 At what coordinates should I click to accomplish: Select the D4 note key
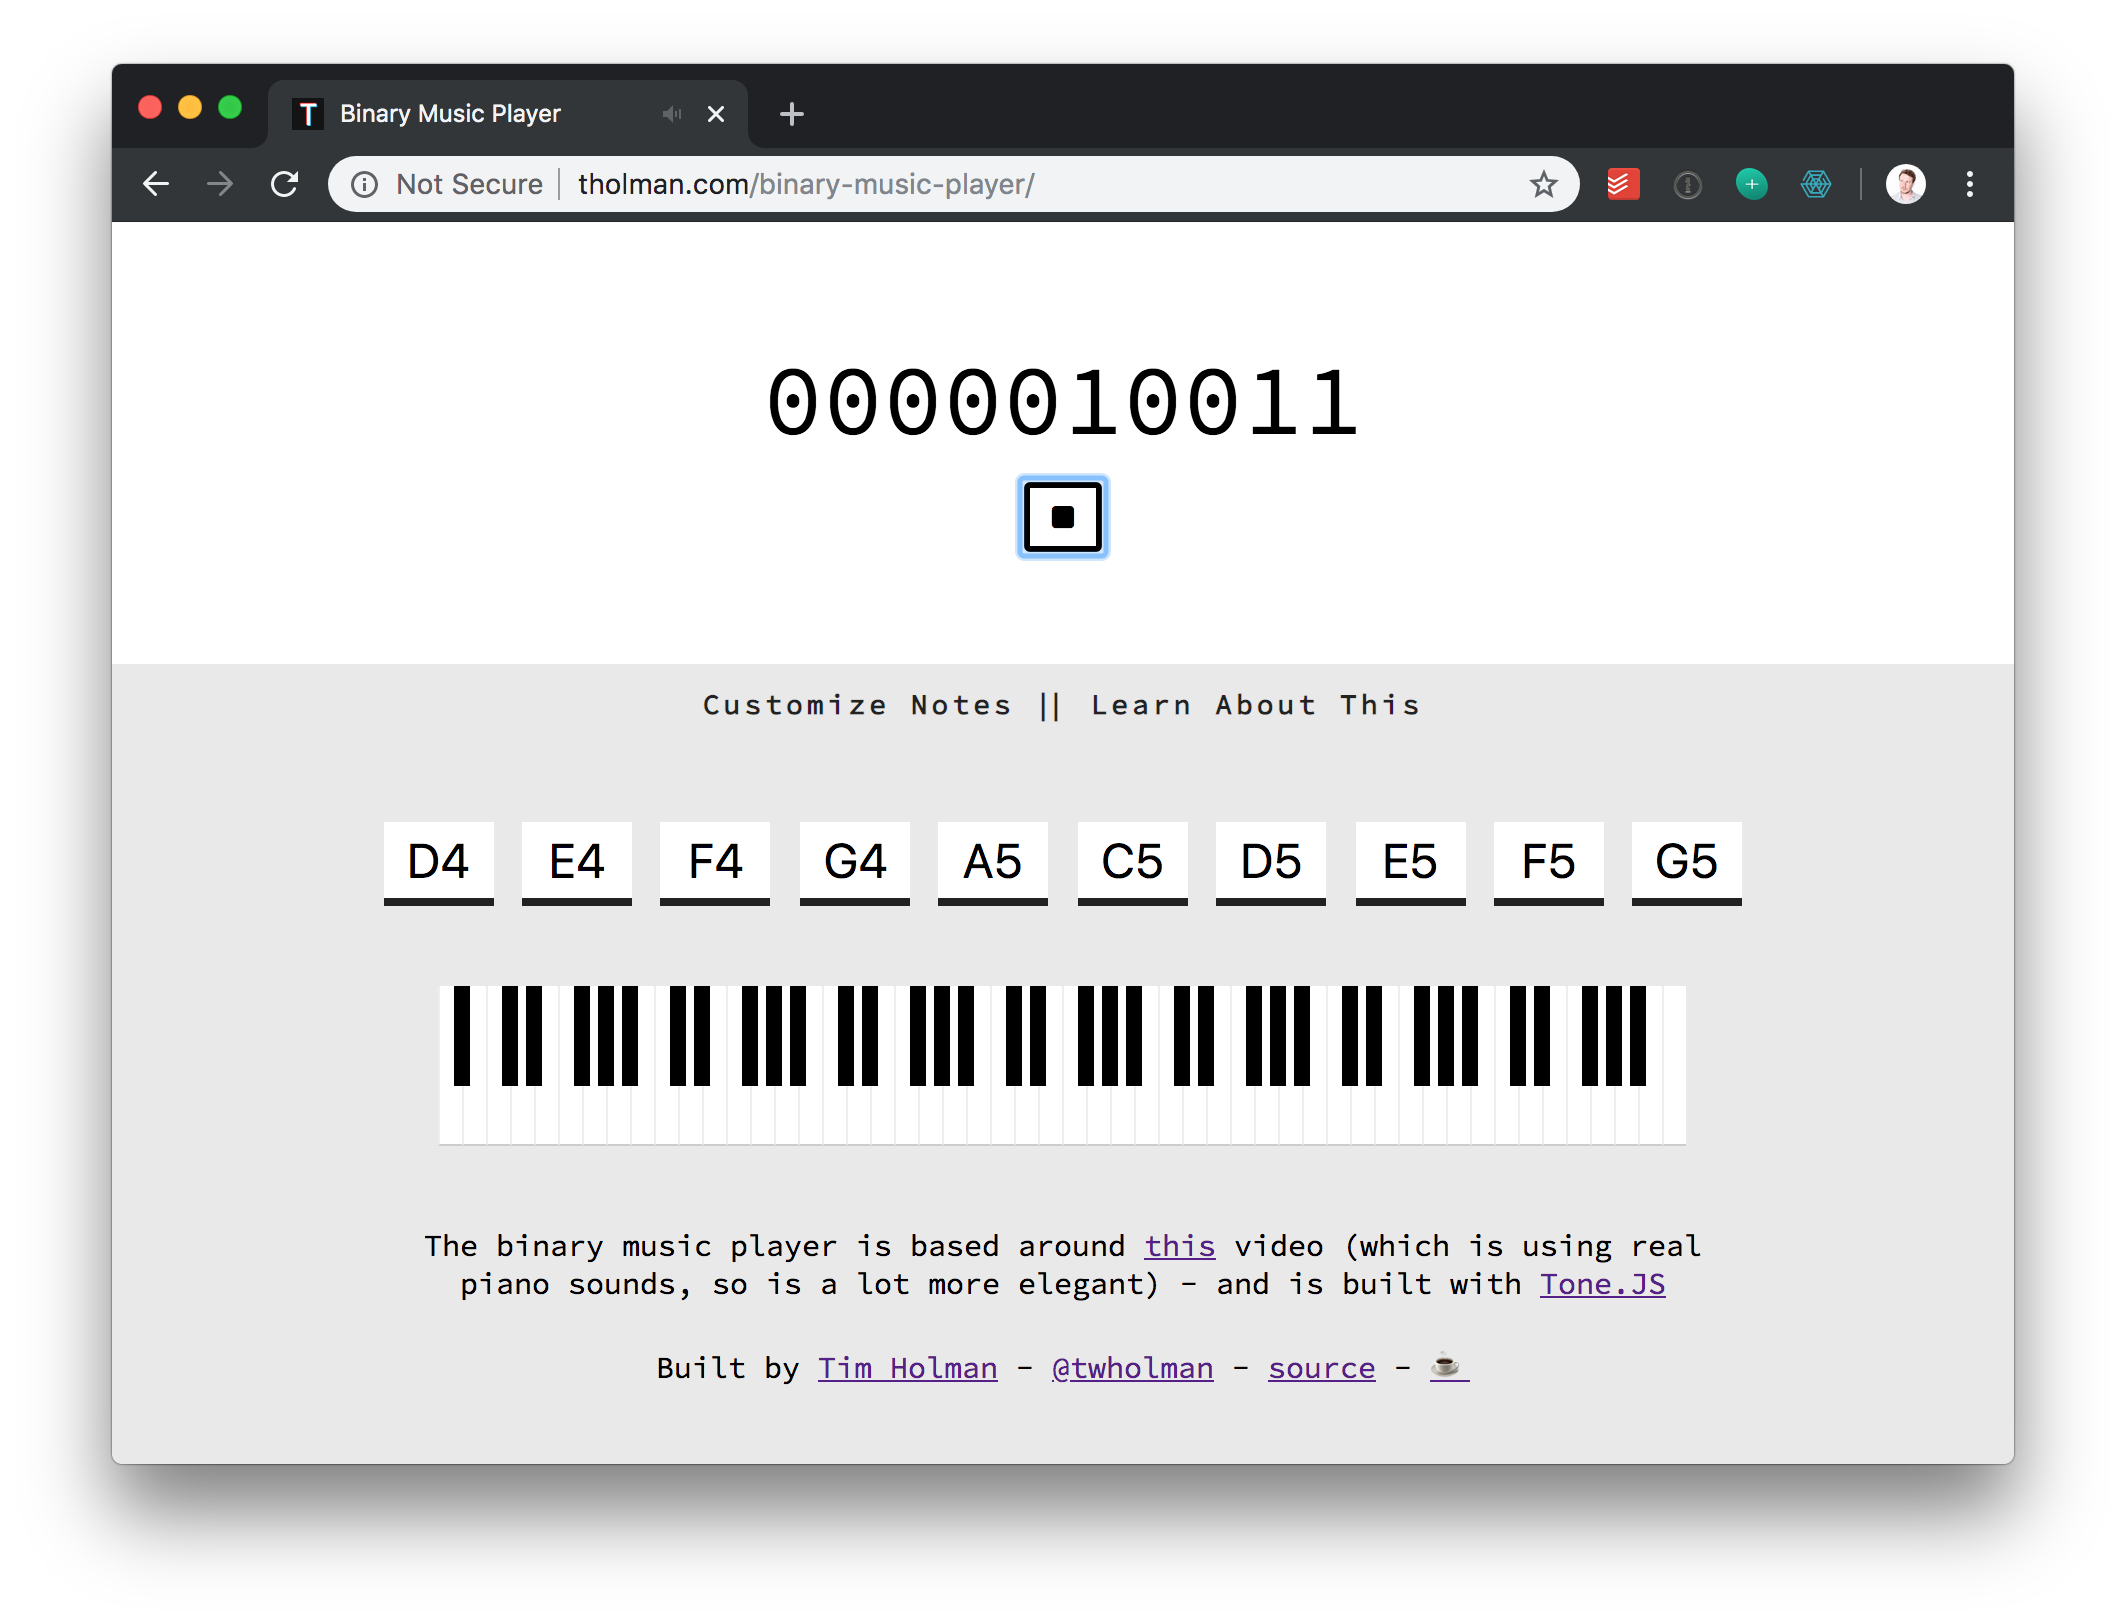point(439,858)
